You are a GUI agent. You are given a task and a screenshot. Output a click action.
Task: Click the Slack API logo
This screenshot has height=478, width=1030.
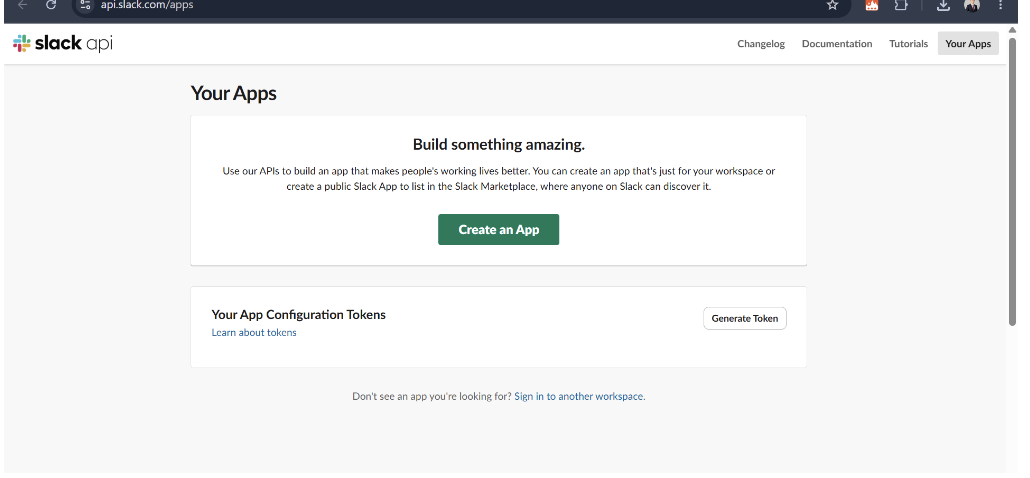tap(63, 44)
